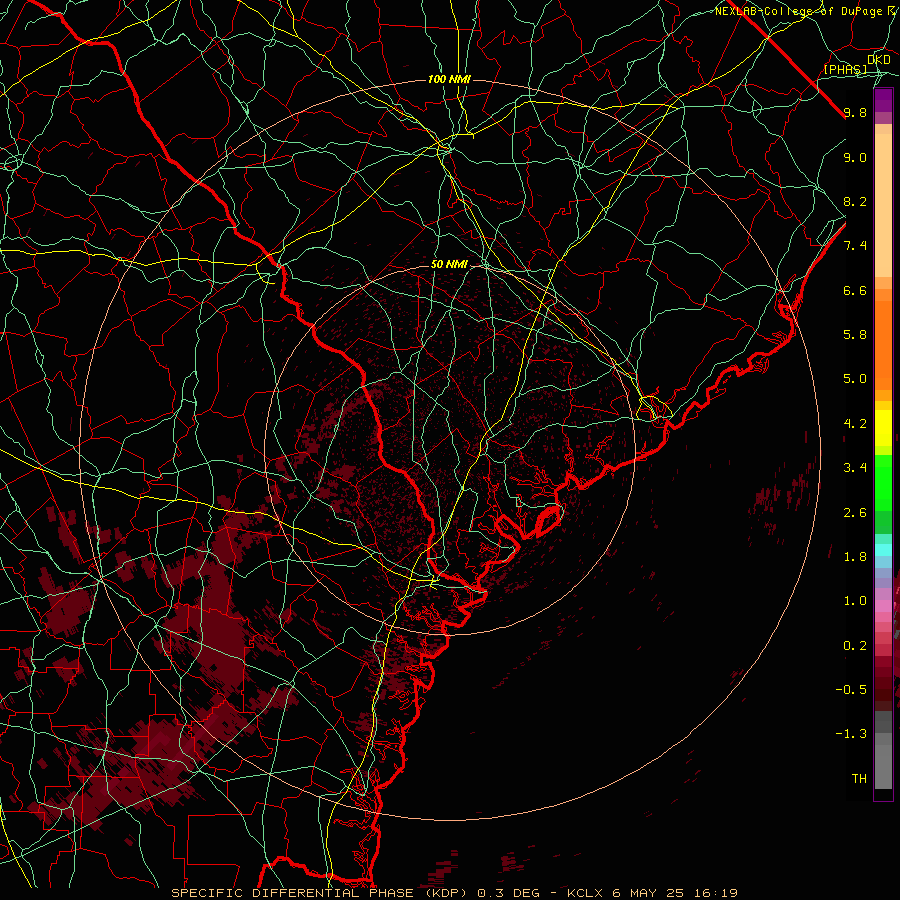Pick the bright green band of the color scale
Viewport: 900px width, 900px height.
coord(883,482)
